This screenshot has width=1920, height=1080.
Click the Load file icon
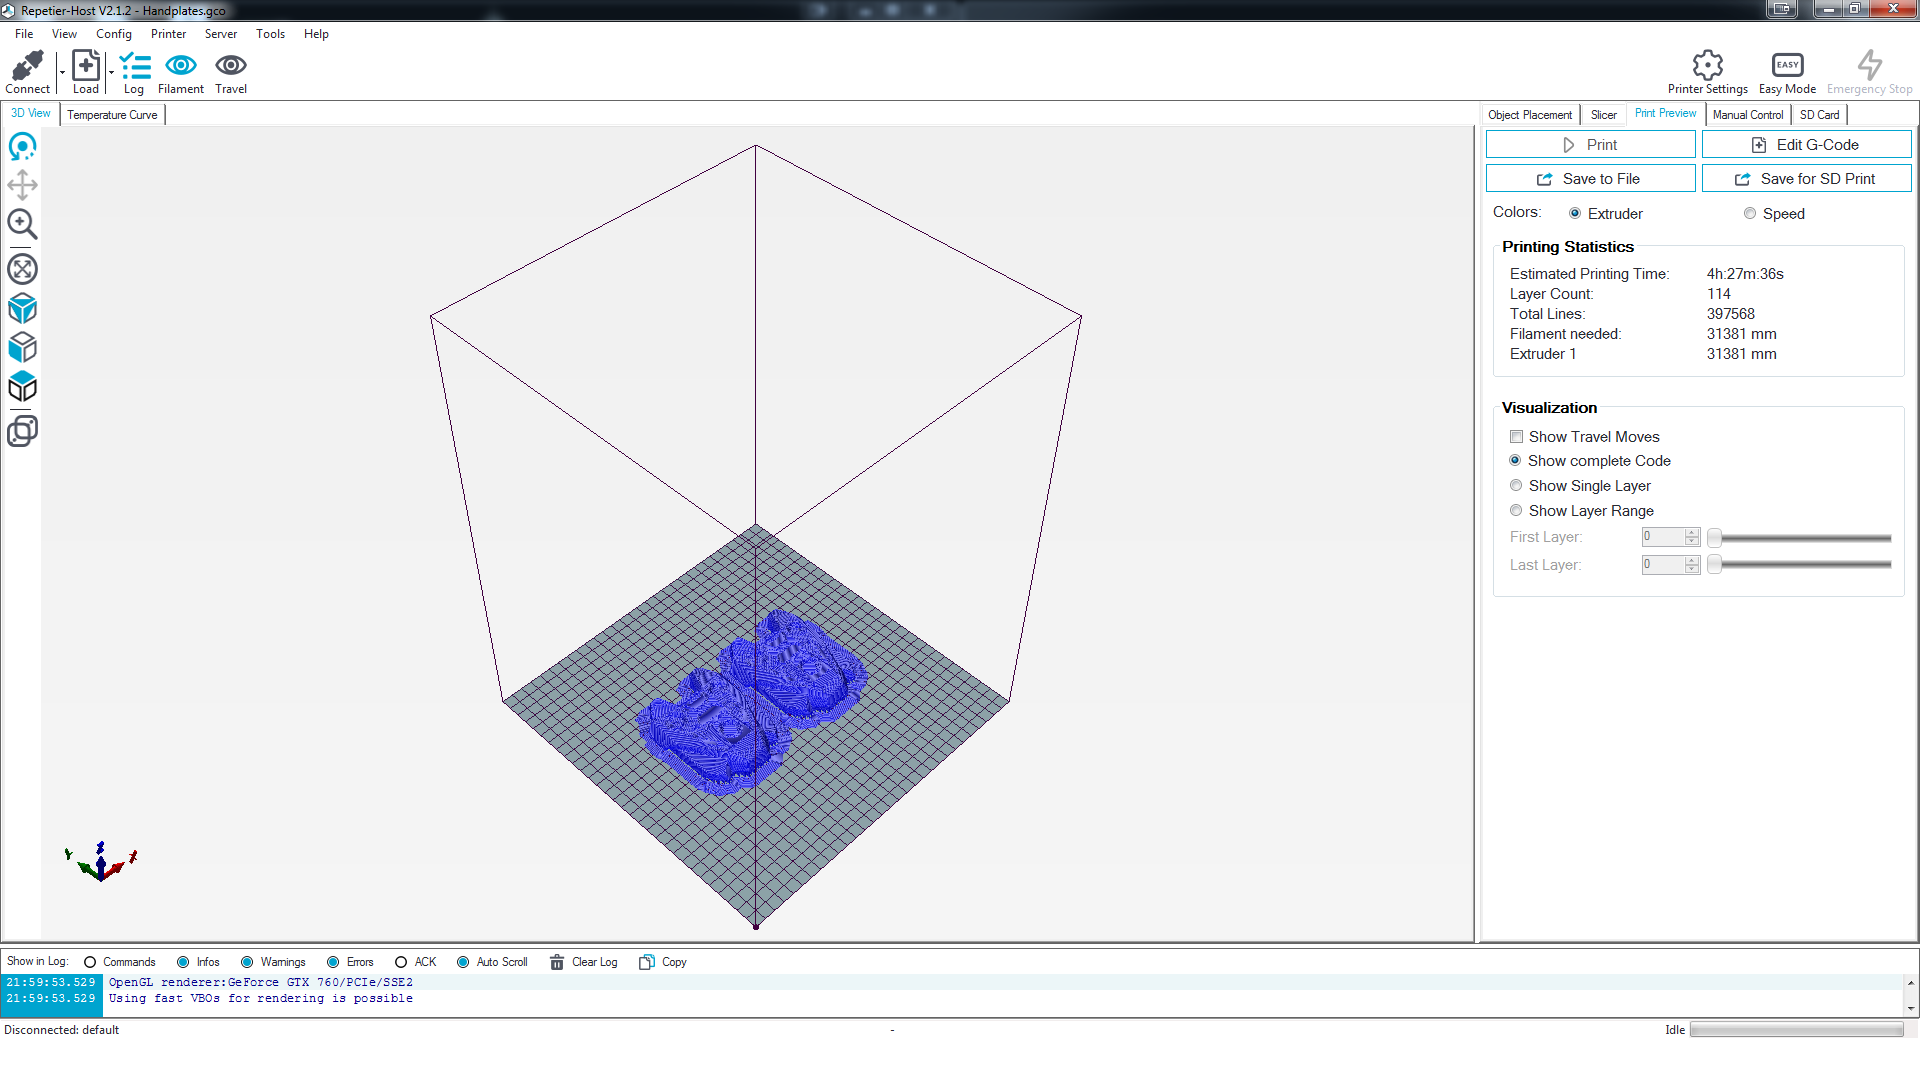[x=86, y=66]
